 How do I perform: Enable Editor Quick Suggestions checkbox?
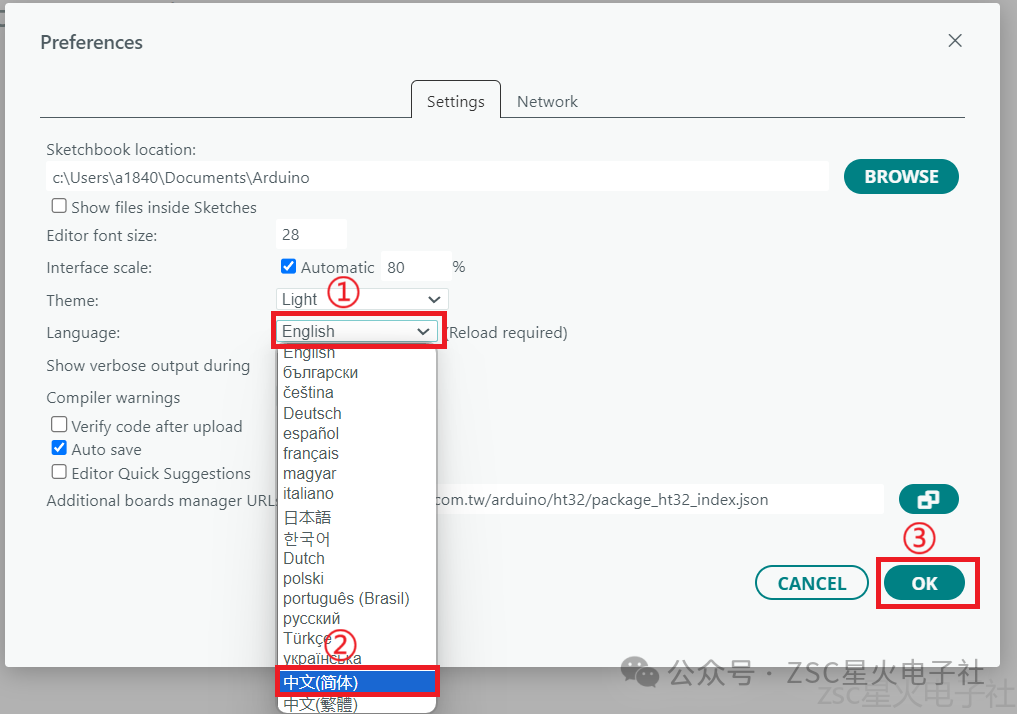[59, 472]
